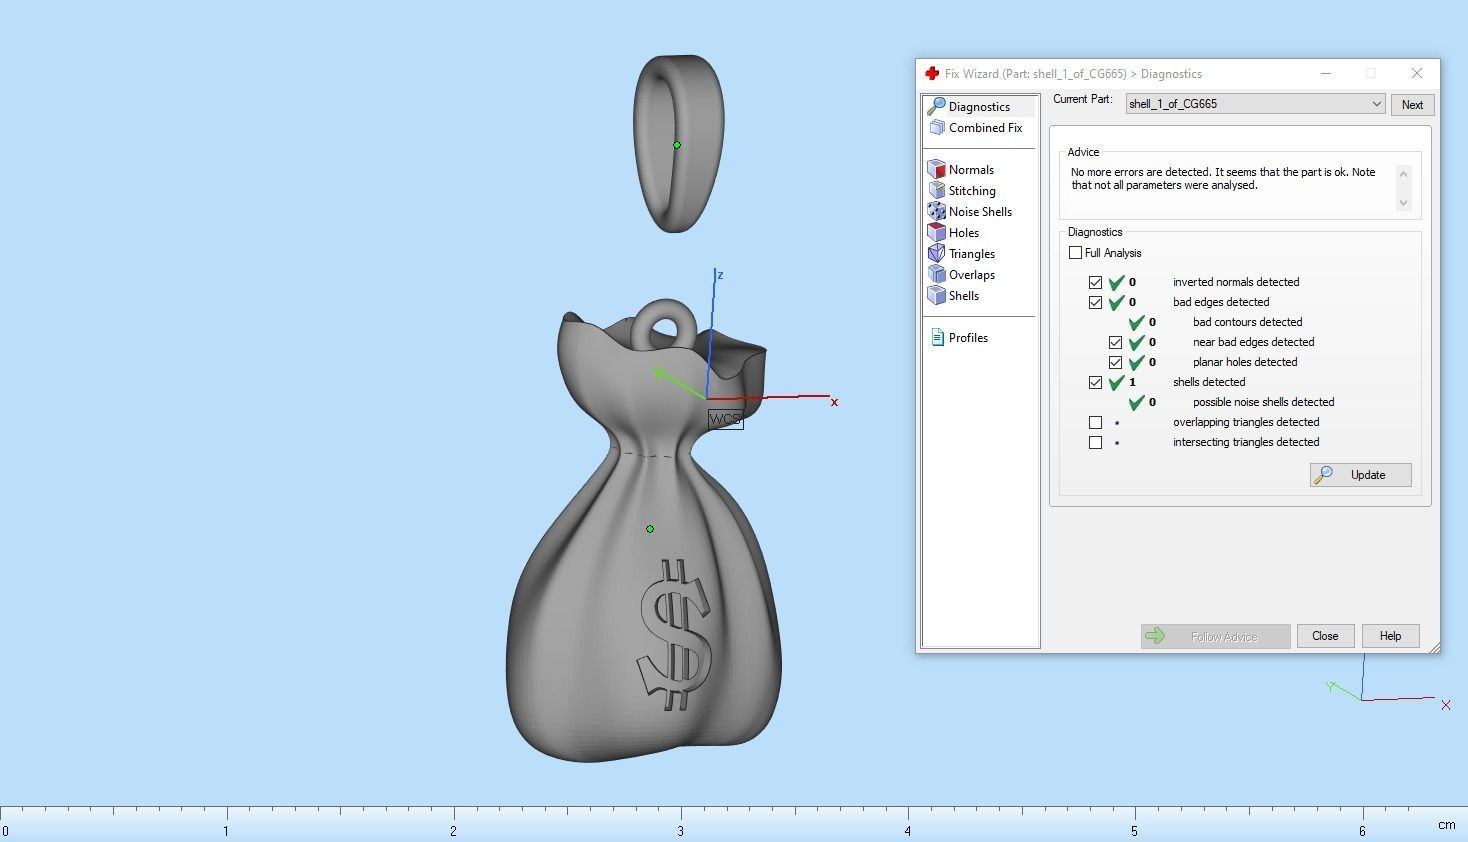1468x842 pixels.
Task: Open Help for the Fix Wizard
Action: (x=1390, y=636)
